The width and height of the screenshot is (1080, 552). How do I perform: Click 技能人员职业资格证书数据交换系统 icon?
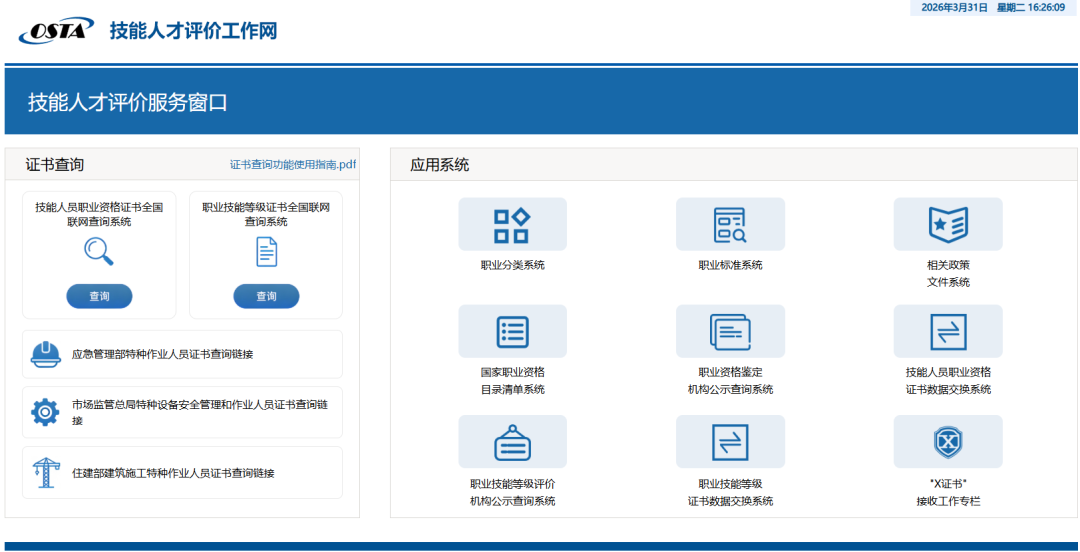tap(947, 332)
